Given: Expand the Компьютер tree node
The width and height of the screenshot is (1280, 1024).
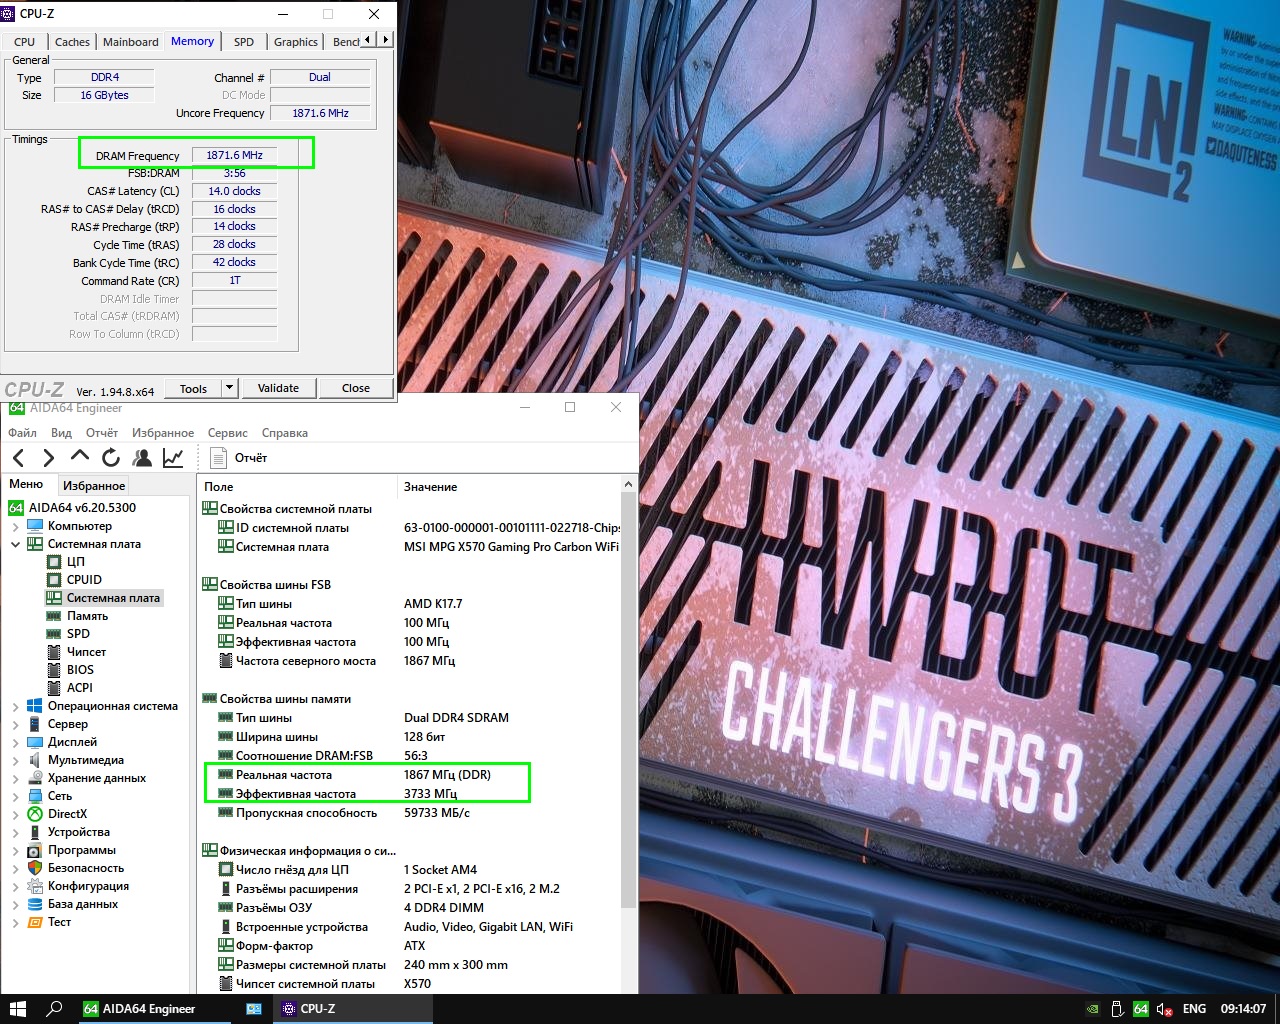Looking at the screenshot, I should 15,526.
